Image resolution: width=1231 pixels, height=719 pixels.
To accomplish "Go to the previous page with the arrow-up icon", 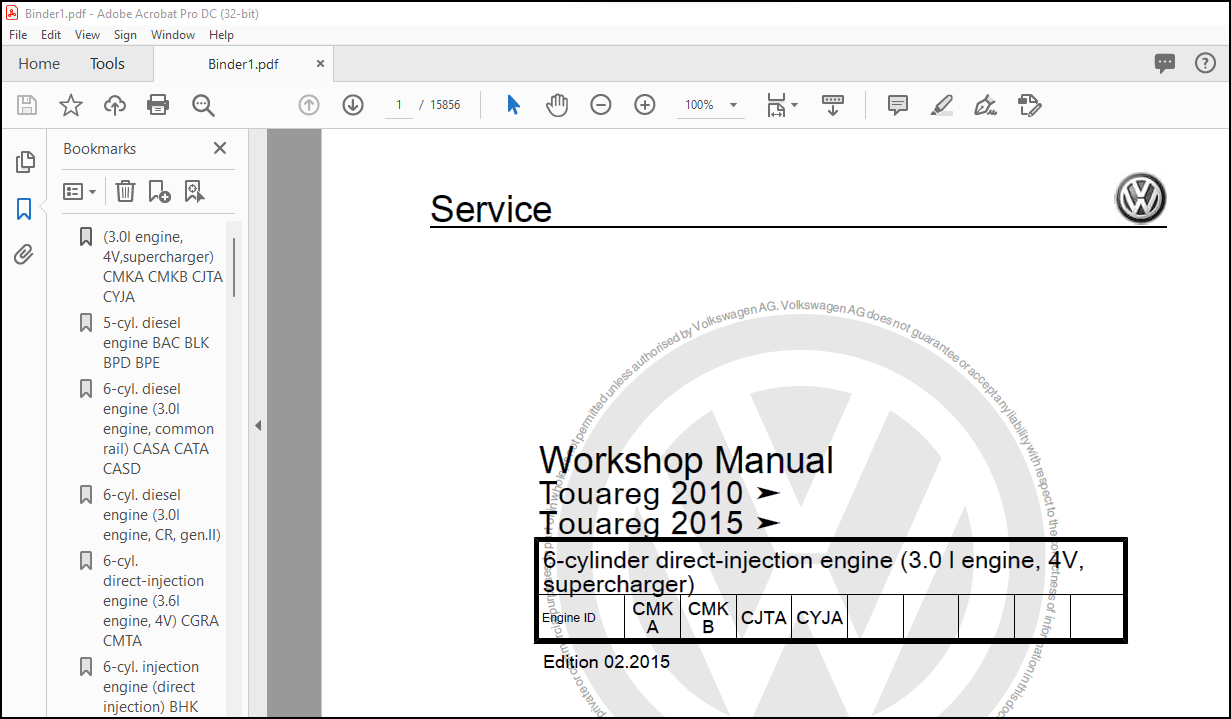I will pos(309,105).
